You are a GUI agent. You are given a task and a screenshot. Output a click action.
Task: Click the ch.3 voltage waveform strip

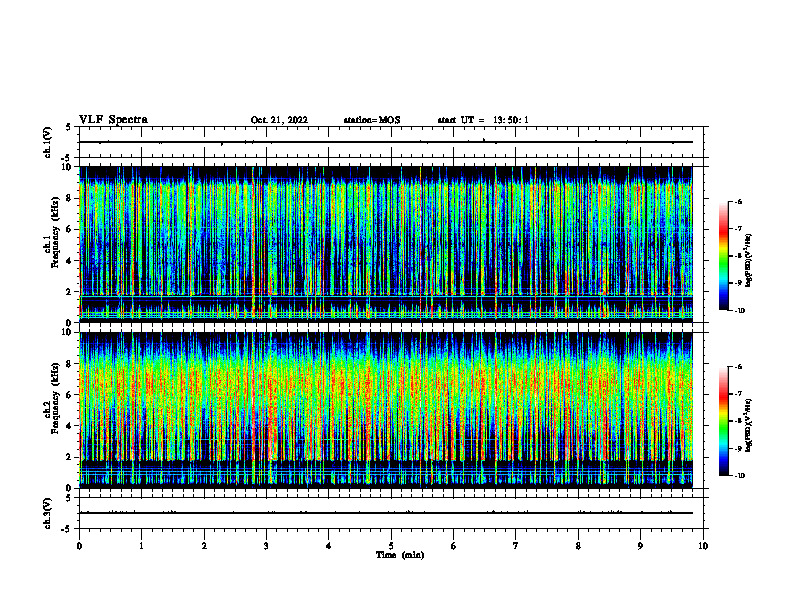tap(392, 513)
